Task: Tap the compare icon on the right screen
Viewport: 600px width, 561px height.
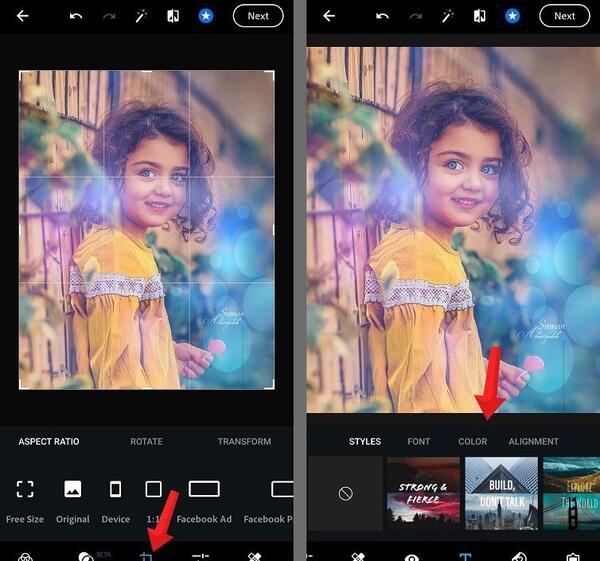Action: tap(479, 16)
